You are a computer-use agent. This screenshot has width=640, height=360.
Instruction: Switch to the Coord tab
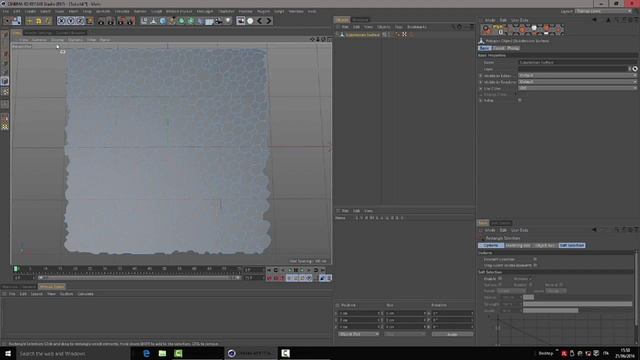[499, 48]
